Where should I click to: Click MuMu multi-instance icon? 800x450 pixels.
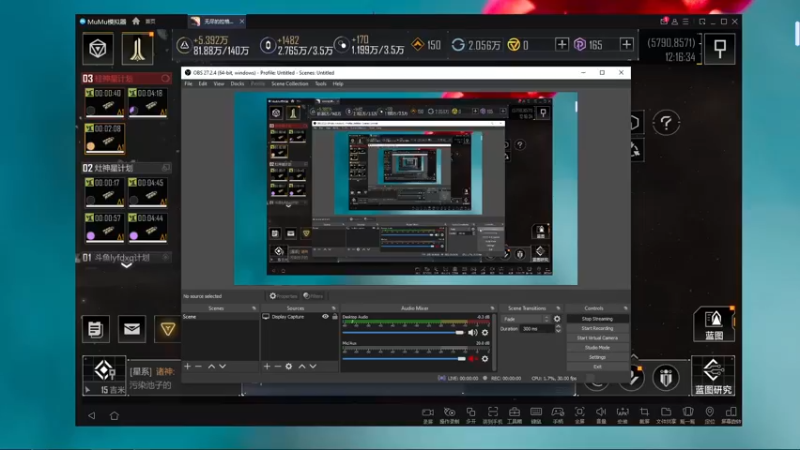point(471,412)
